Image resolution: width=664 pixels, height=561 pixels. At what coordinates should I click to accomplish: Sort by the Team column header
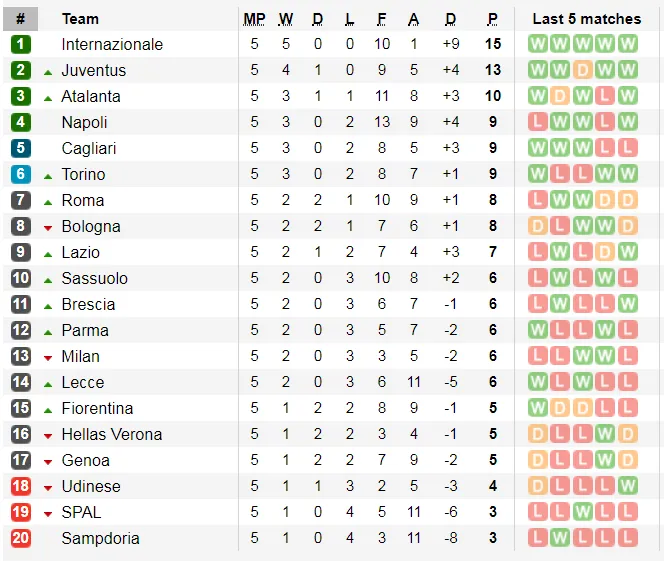[80, 18]
